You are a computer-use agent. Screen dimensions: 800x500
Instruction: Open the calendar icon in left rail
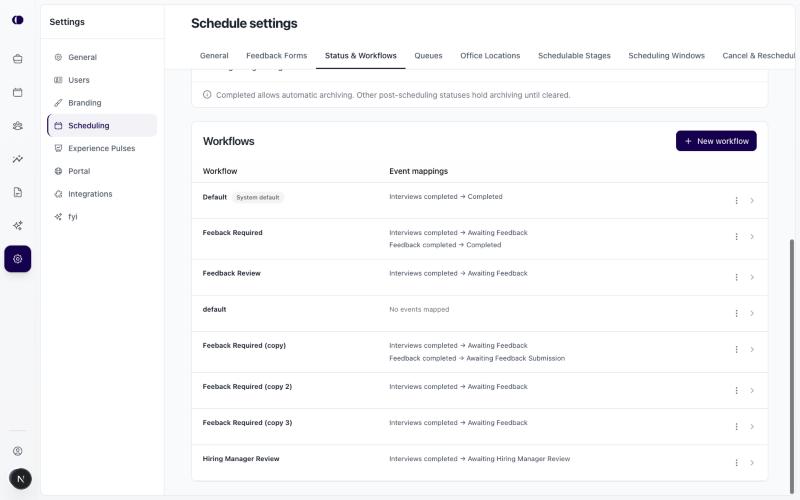[x=18, y=92]
